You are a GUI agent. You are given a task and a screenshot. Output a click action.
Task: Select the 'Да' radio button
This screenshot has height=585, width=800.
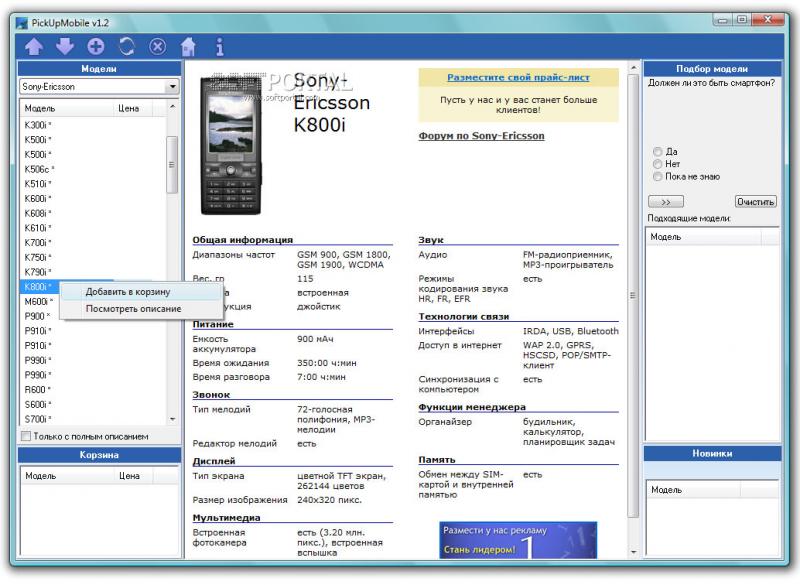click(x=658, y=152)
